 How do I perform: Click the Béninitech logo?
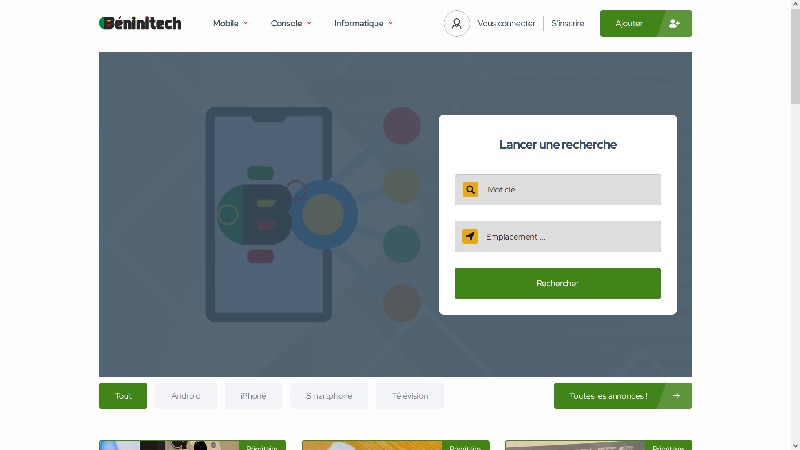point(140,23)
